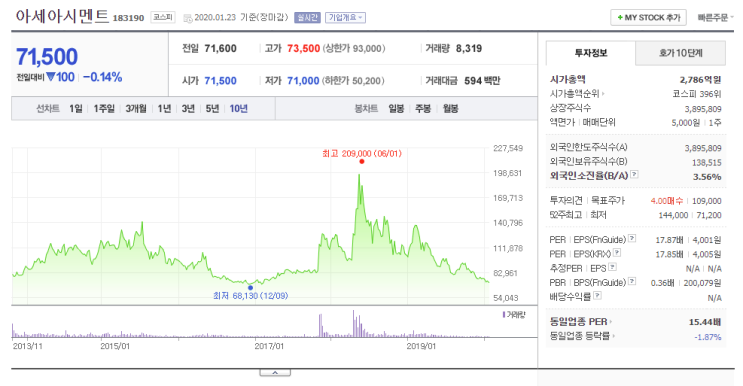Switch to the 호가10단계 tab

click(680, 53)
